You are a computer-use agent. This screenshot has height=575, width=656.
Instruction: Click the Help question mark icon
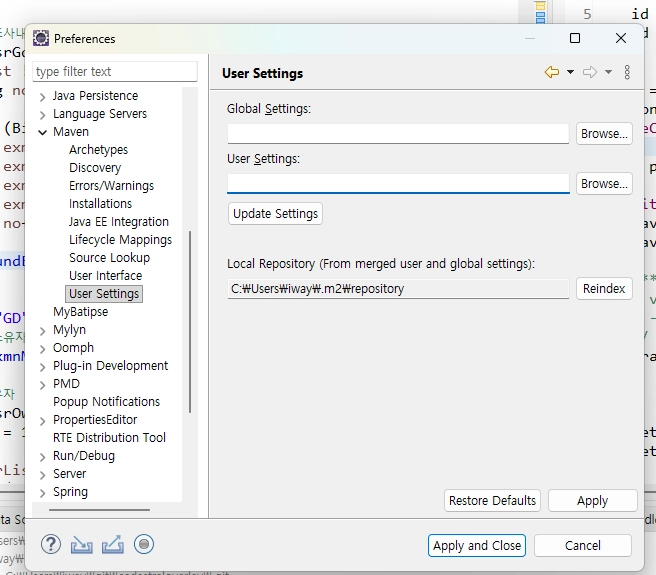51,544
